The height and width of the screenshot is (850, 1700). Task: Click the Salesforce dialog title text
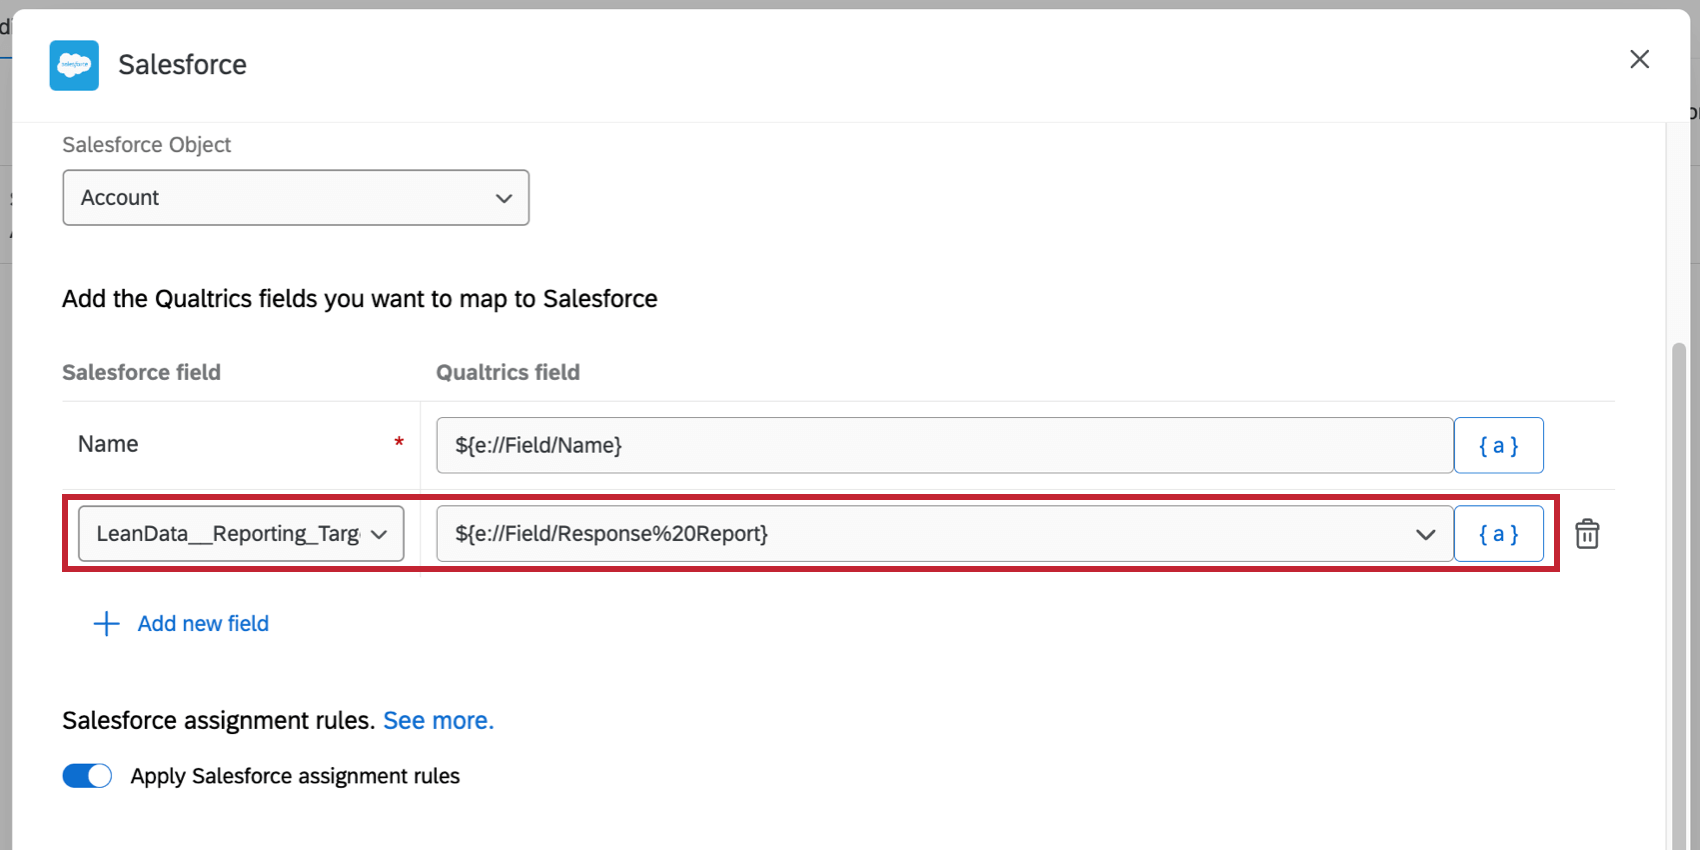click(x=182, y=65)
